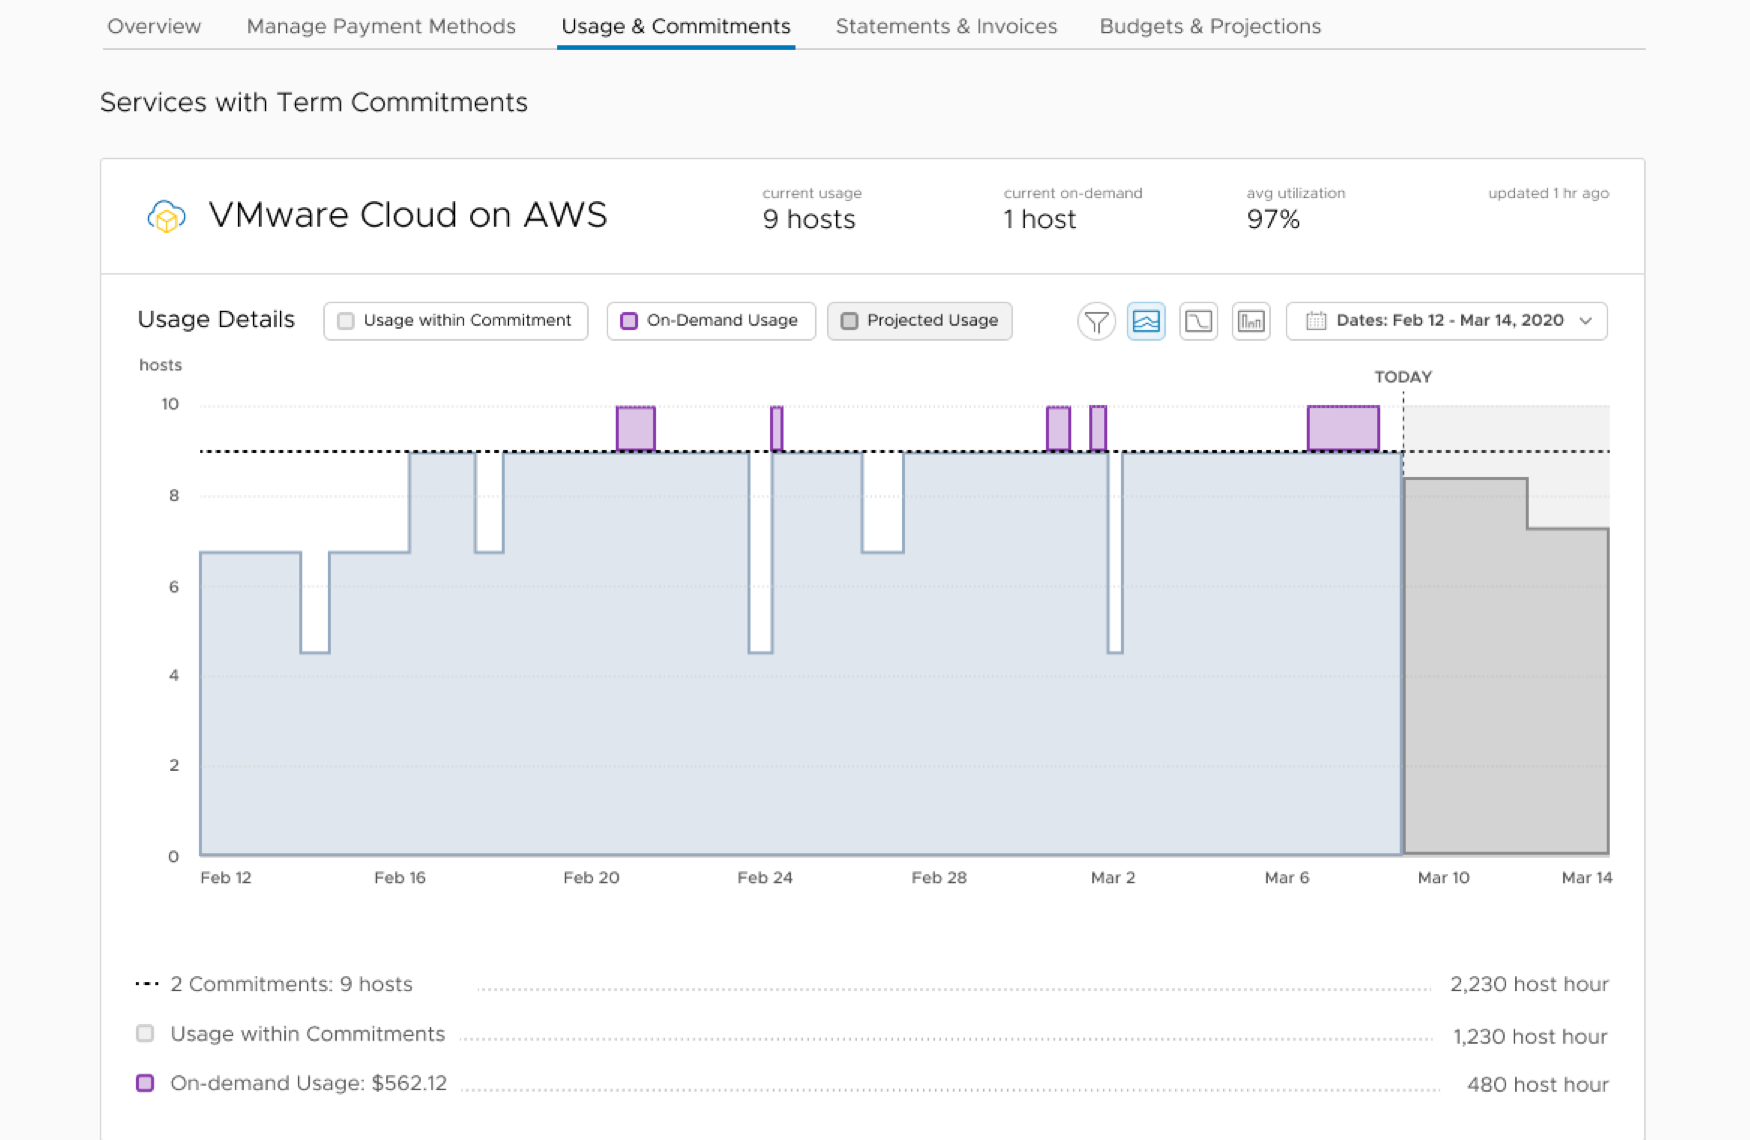The width and height of the screenshot is (1750, 1140).
Task: Switch to the line chart view icon
Action: click(1198, 321)
